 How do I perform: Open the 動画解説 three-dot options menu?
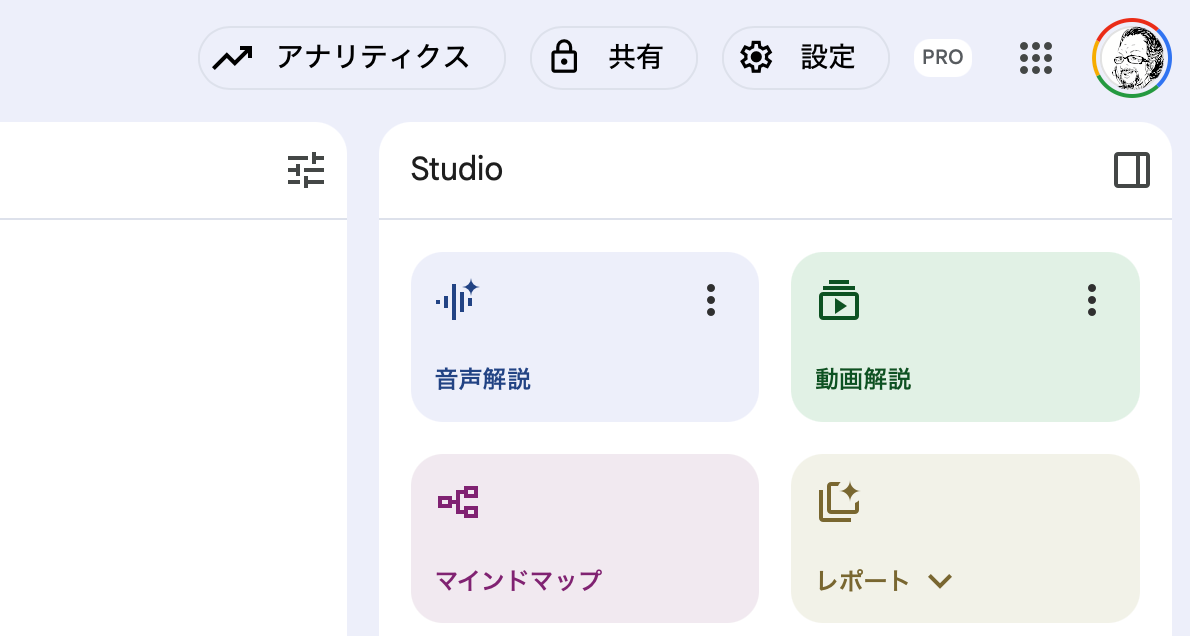click(x=1091, y=299)
